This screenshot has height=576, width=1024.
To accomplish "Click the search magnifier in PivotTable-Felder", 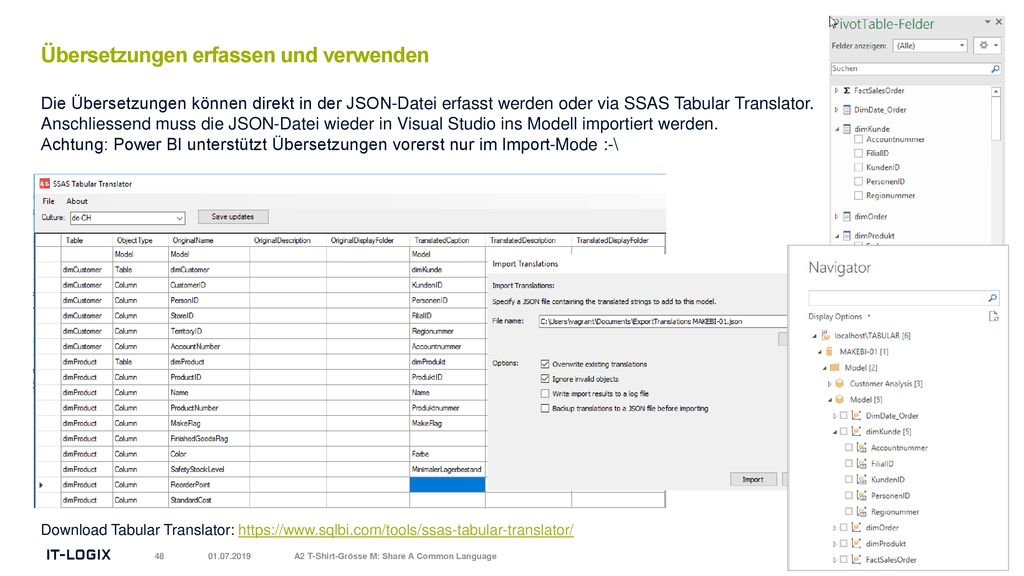I will [x=995, y=69].
